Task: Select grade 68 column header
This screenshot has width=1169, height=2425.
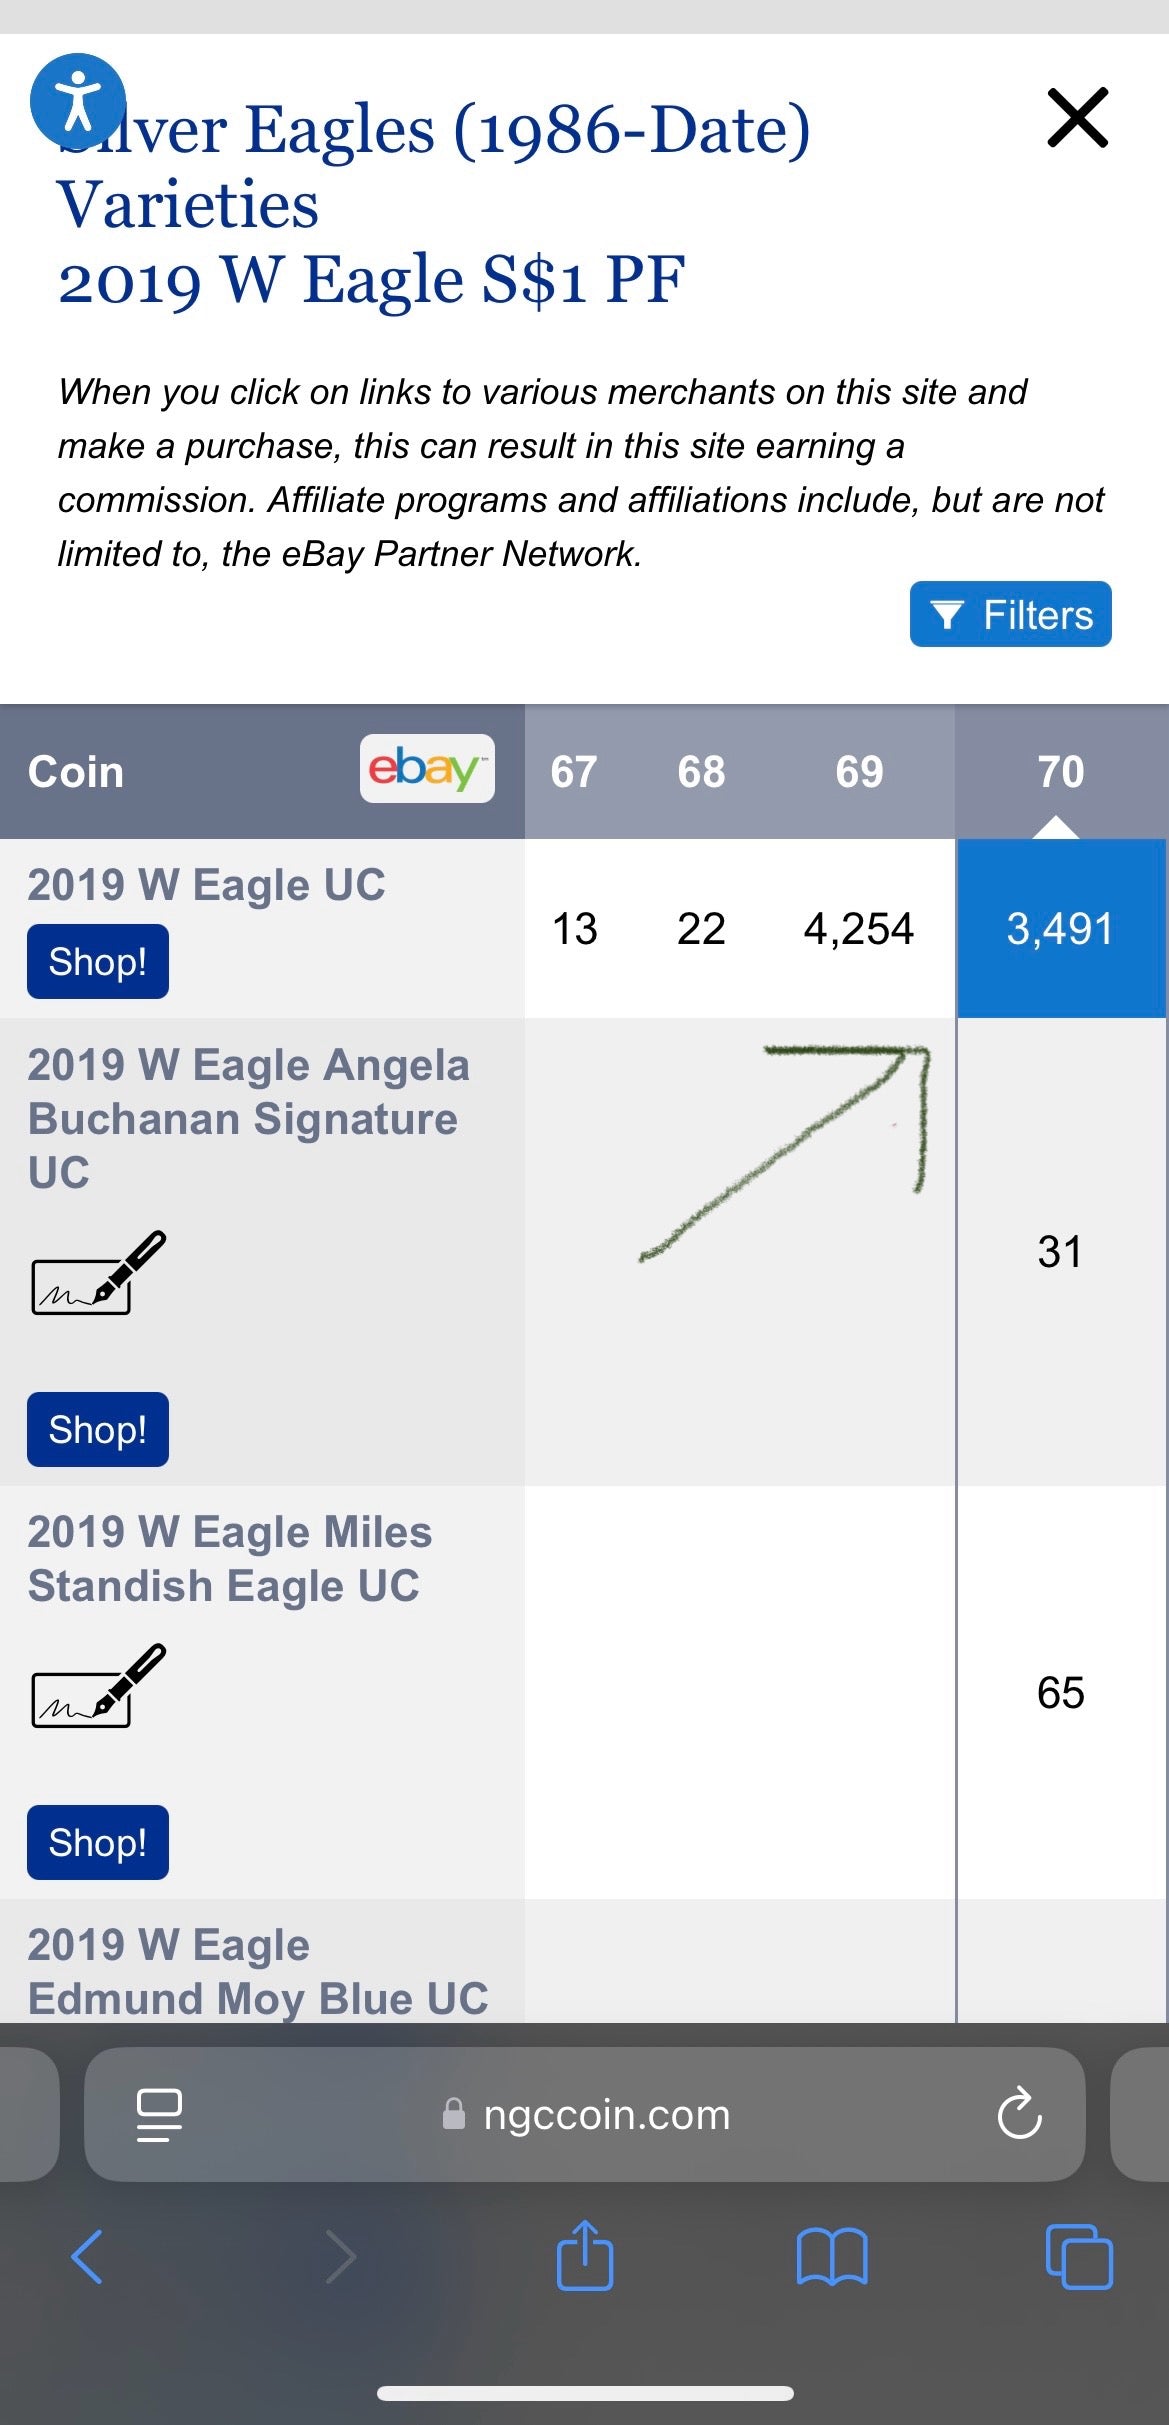Action: (x=701, y=772)
